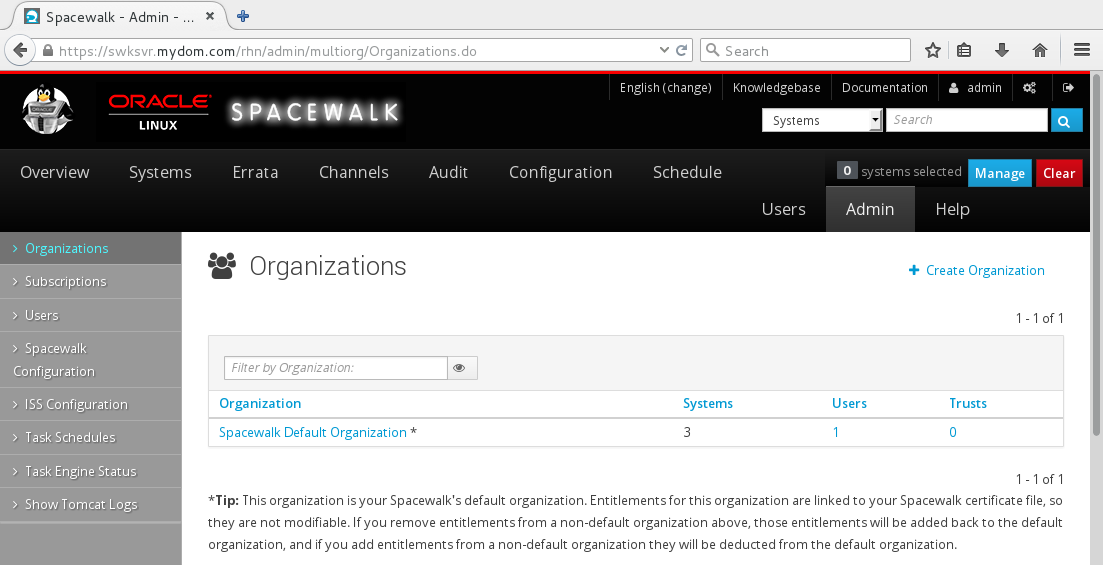
Task: Open Show Tomcat Logs in the sidebar
Action: (x=91, y=504)
